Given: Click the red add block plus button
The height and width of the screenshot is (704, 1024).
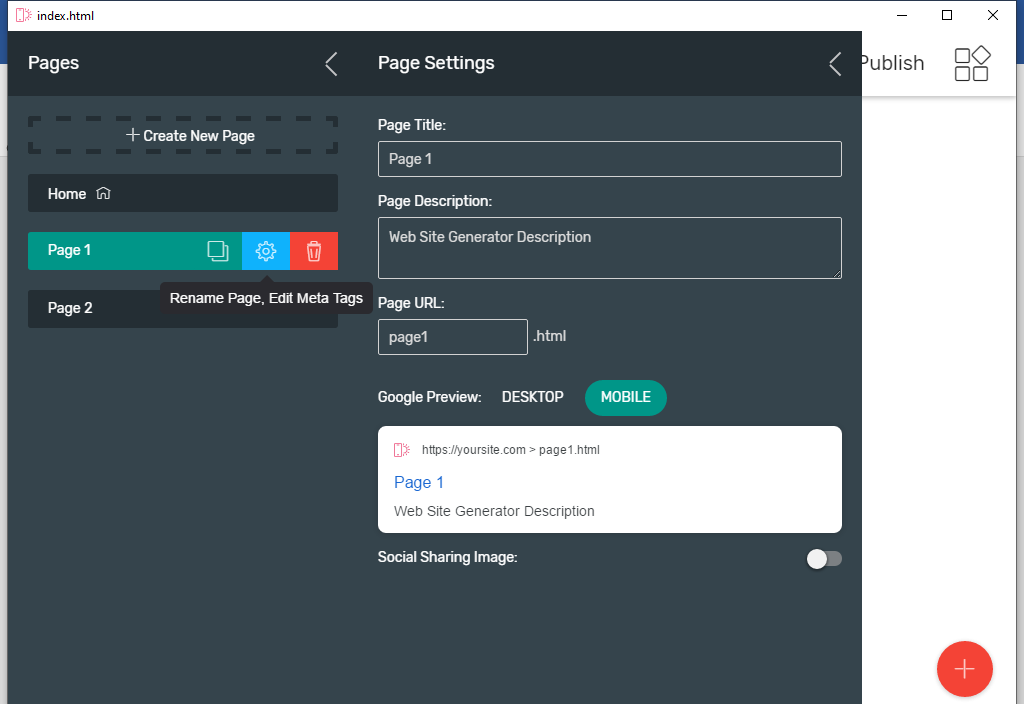Looking at the screenshot, I should pos(964,669).
